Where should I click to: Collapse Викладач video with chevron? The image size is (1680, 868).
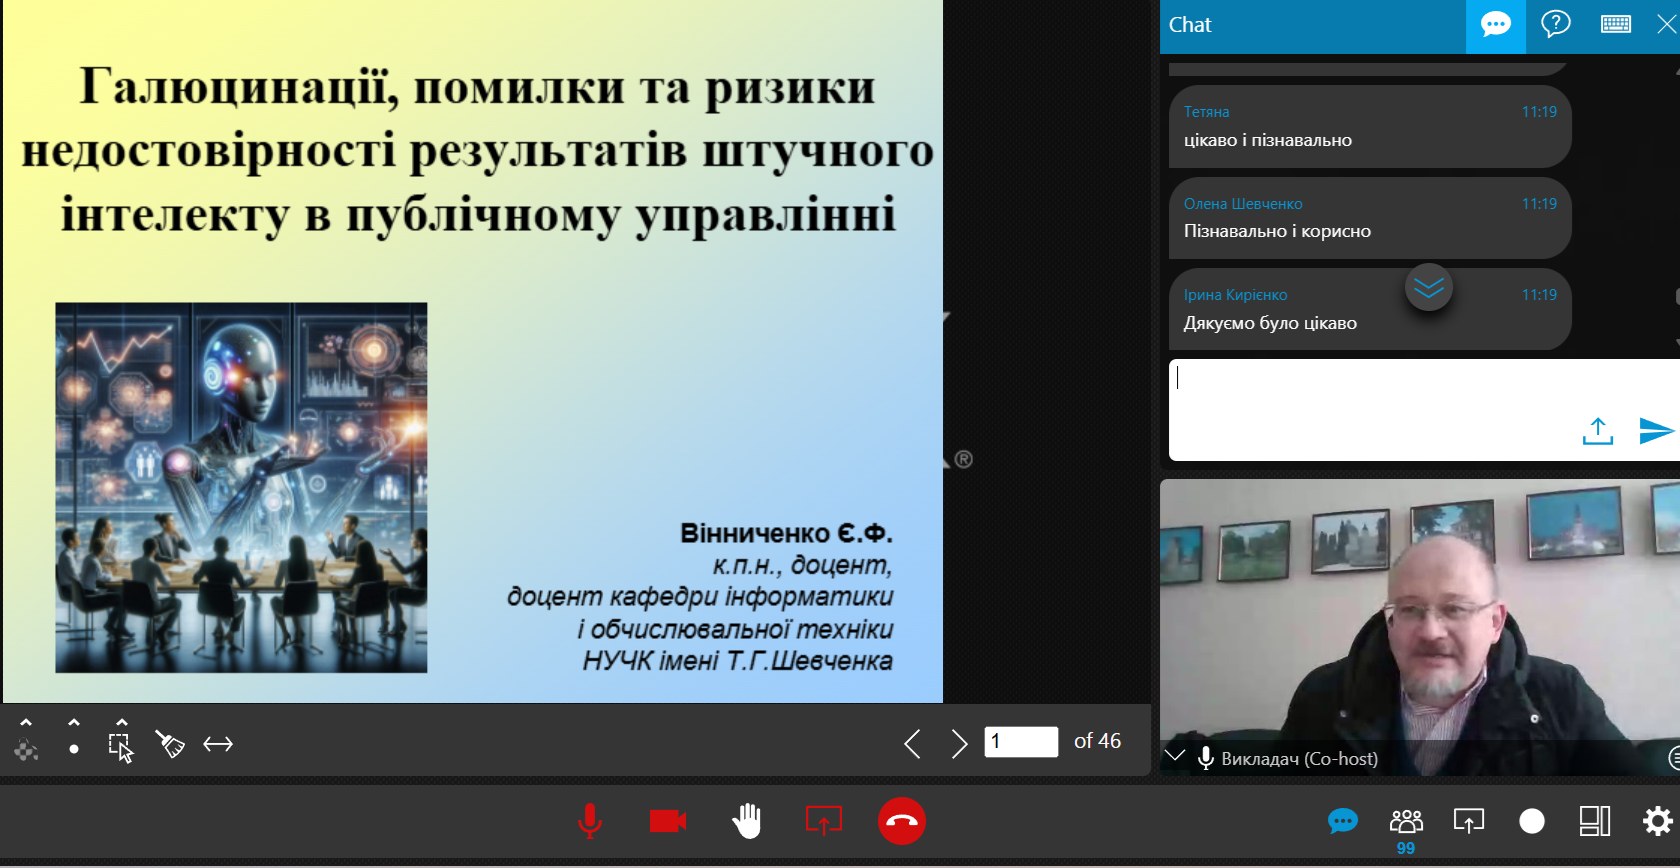1176,756
